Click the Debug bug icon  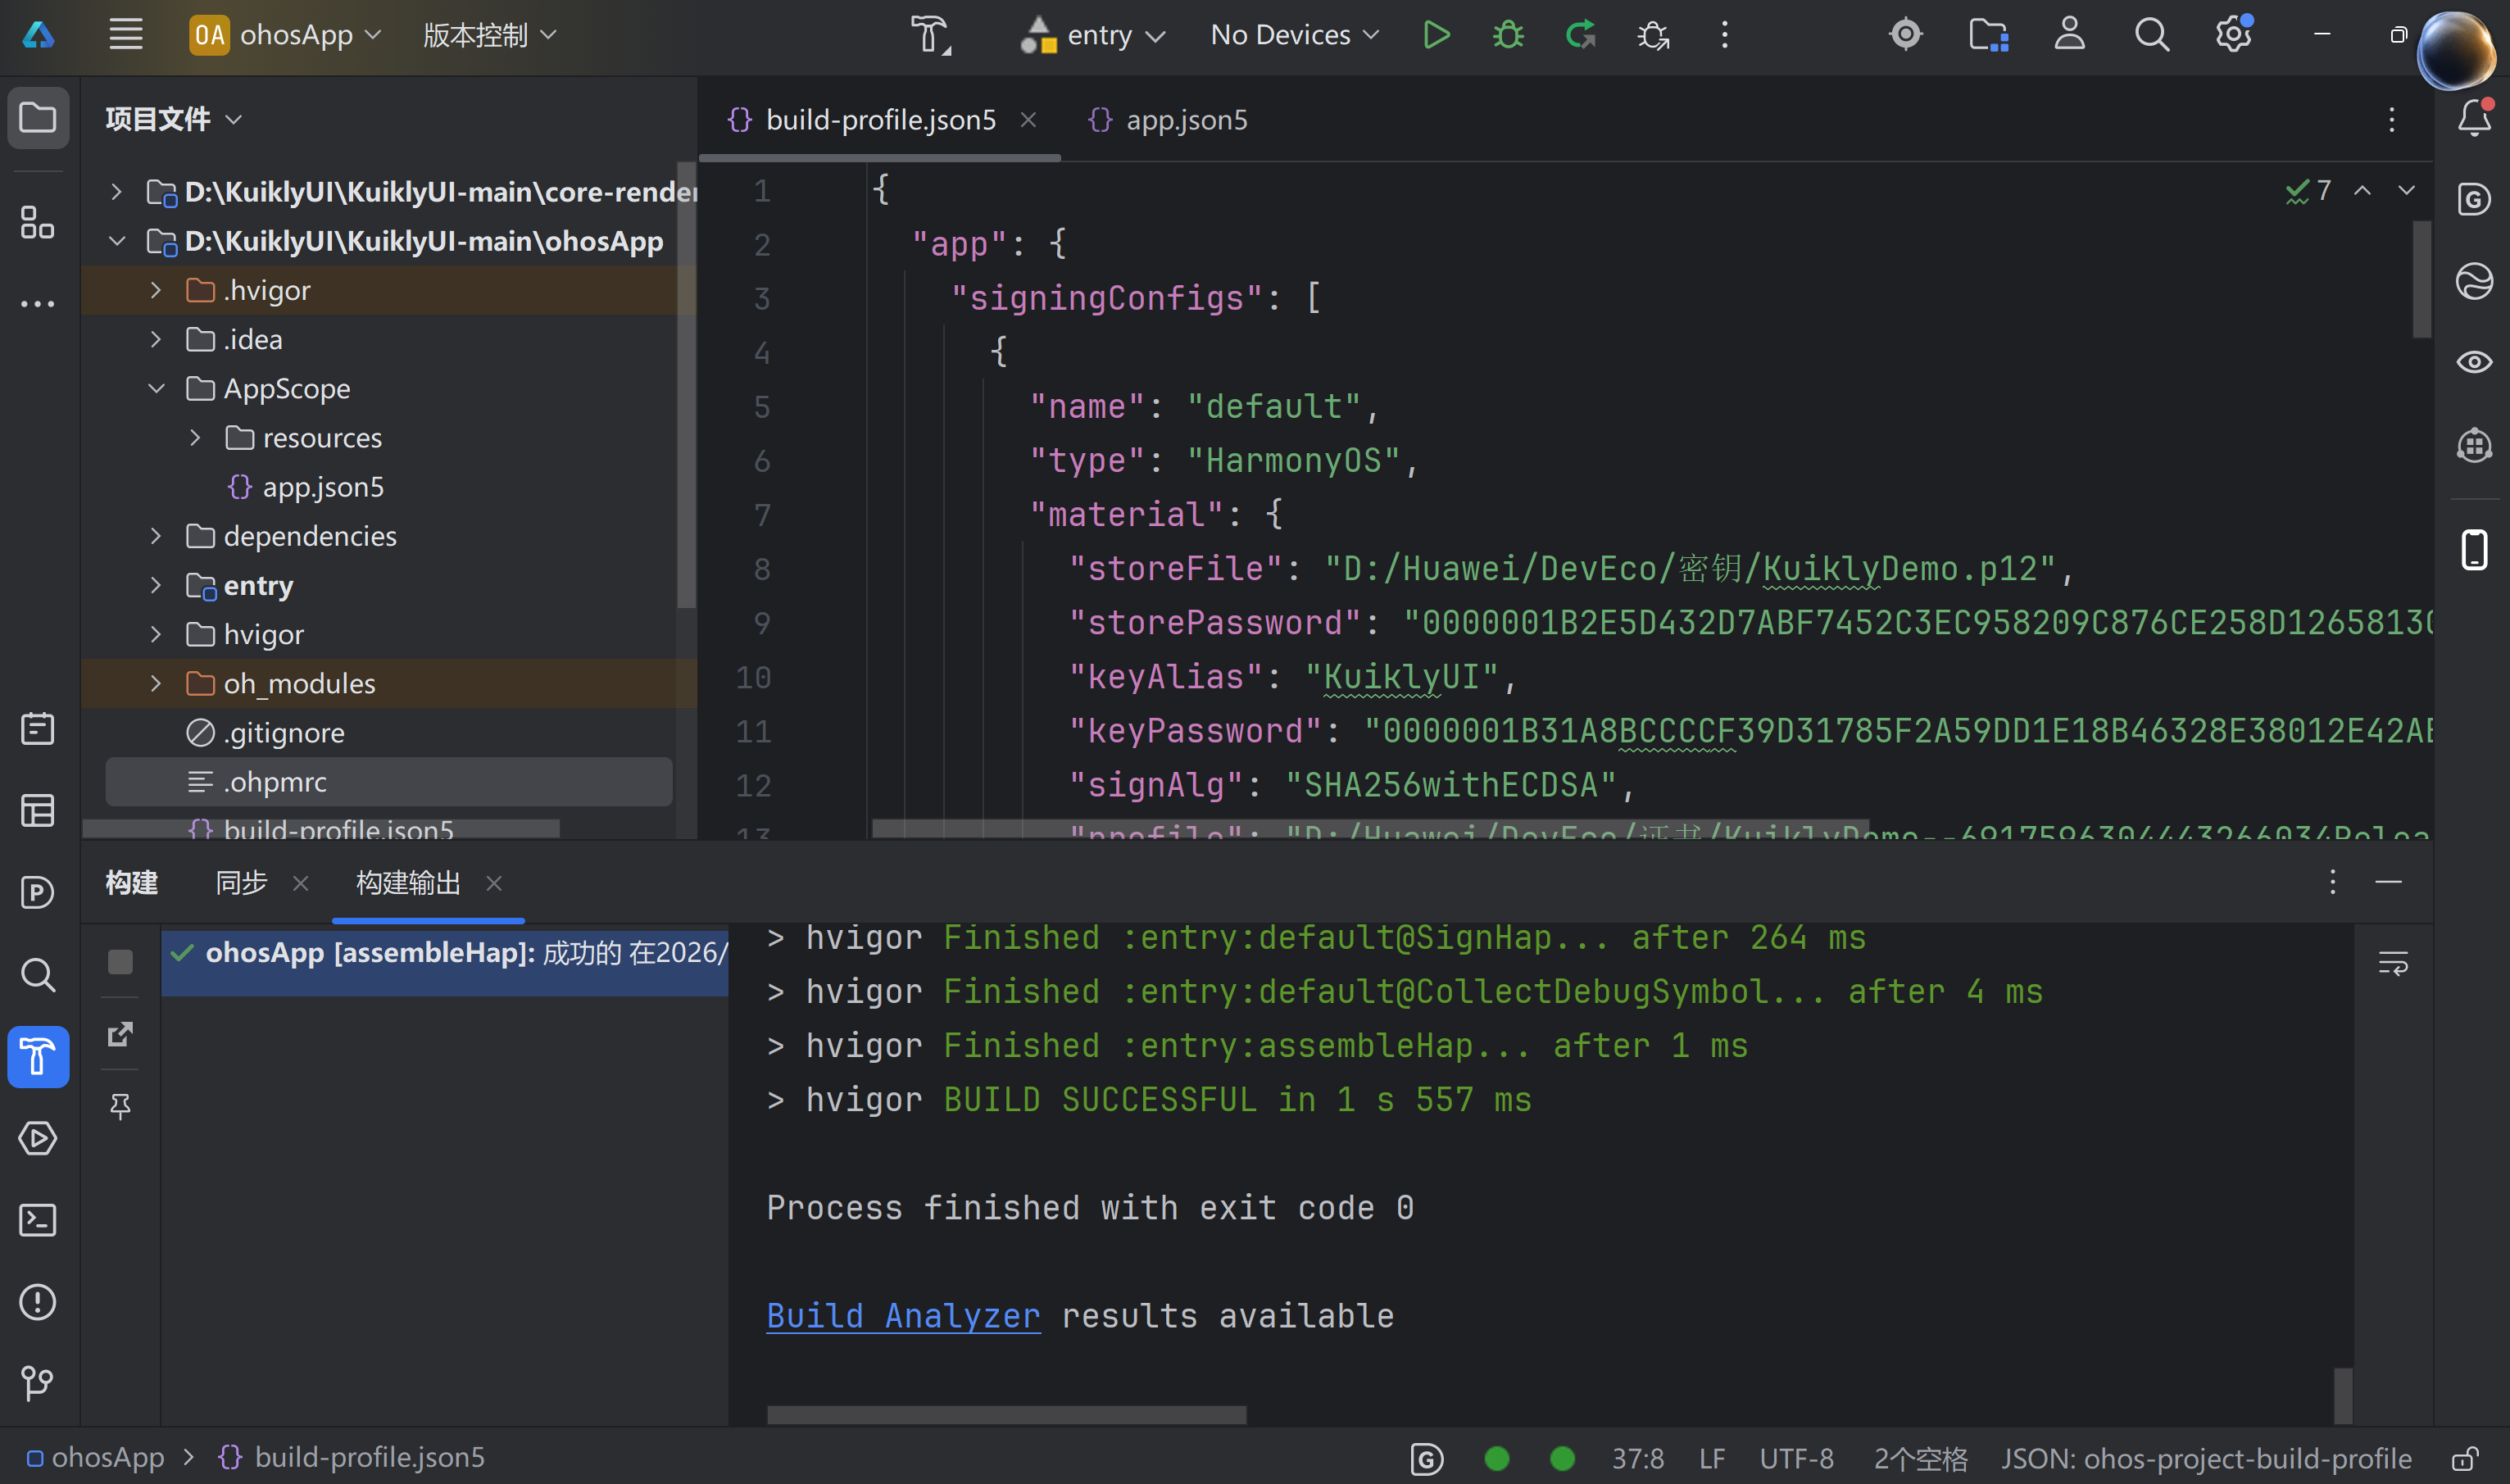[1508, 35]
